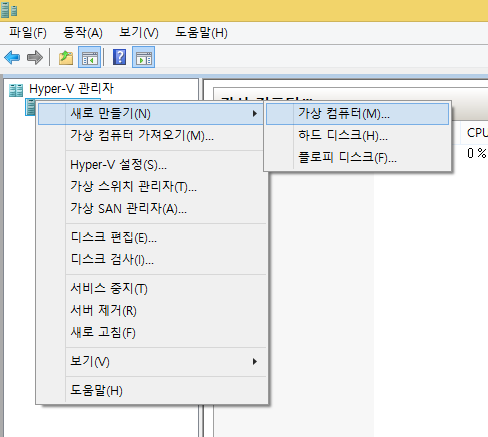Click the 0 % CPU usage cell

(x=477, y=153)
